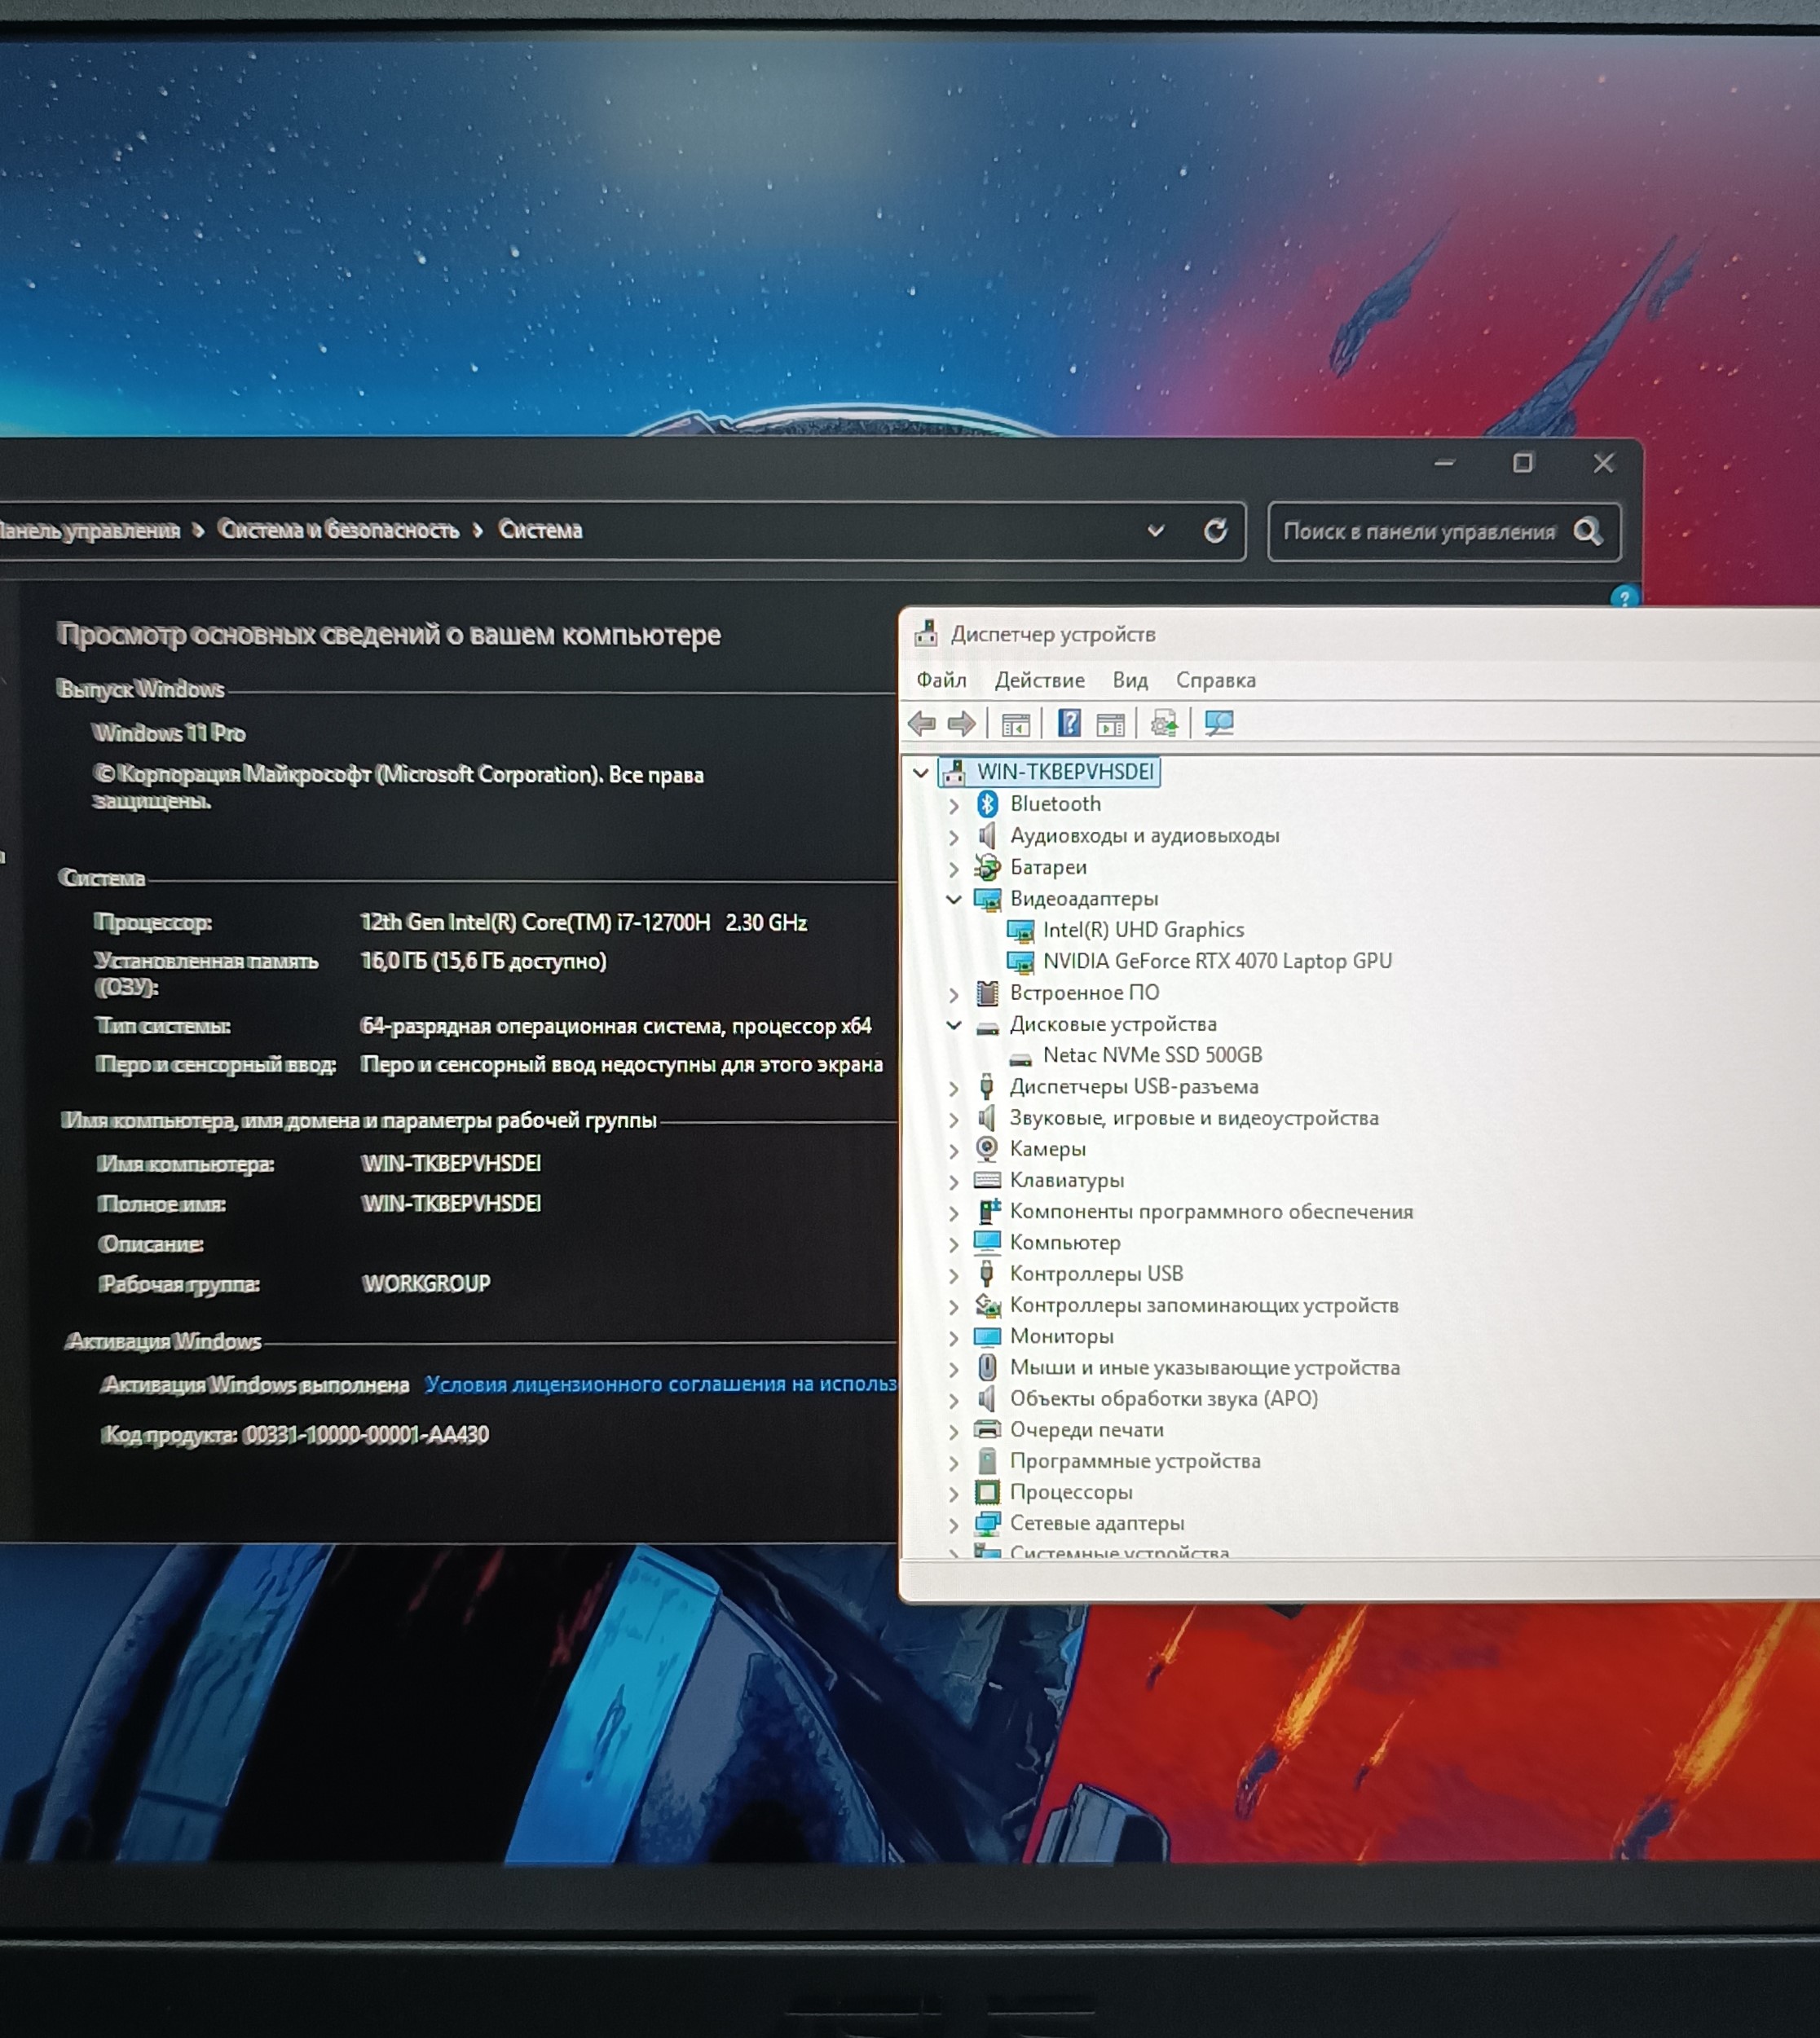
Task: Open the Действие menu
Action: 1039,680
